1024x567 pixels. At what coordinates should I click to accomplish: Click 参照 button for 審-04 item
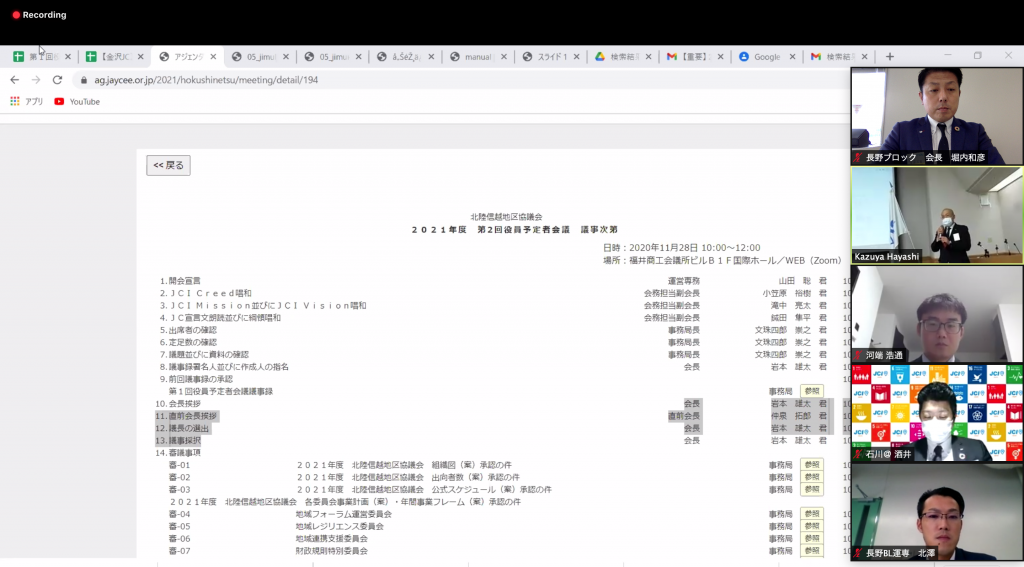[811, 514]
